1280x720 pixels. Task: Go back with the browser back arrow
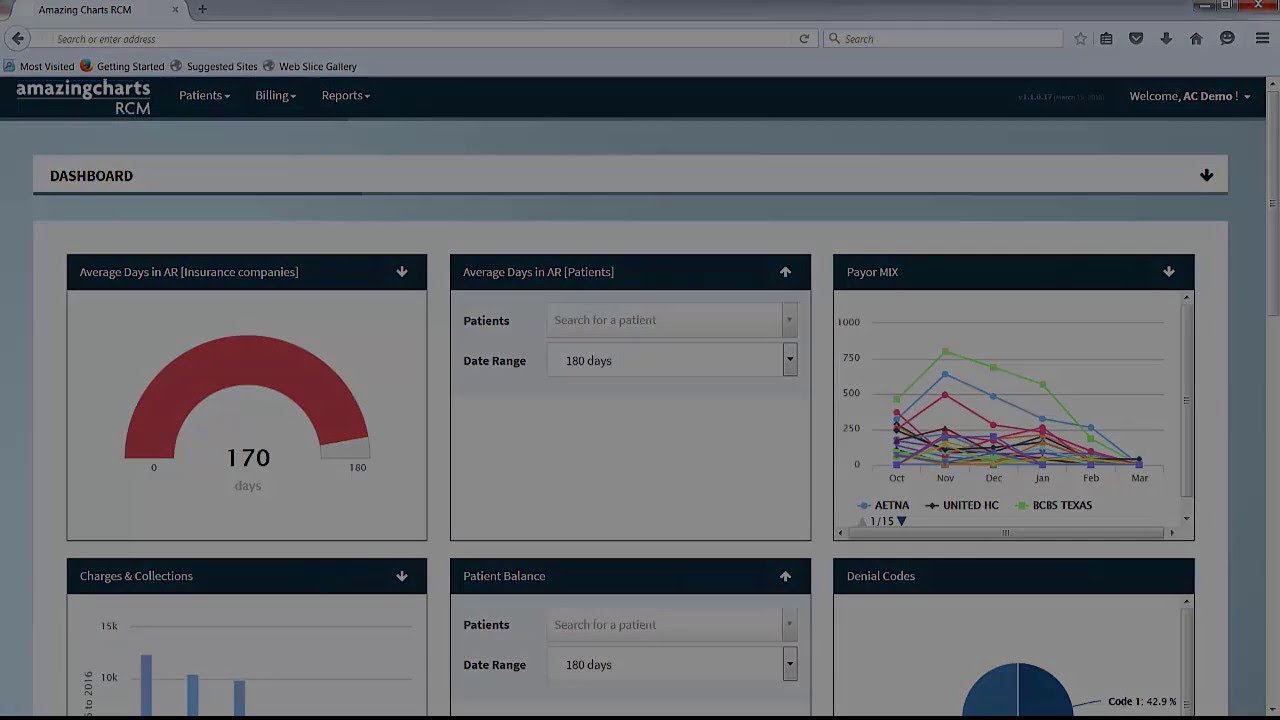(17, 39)
